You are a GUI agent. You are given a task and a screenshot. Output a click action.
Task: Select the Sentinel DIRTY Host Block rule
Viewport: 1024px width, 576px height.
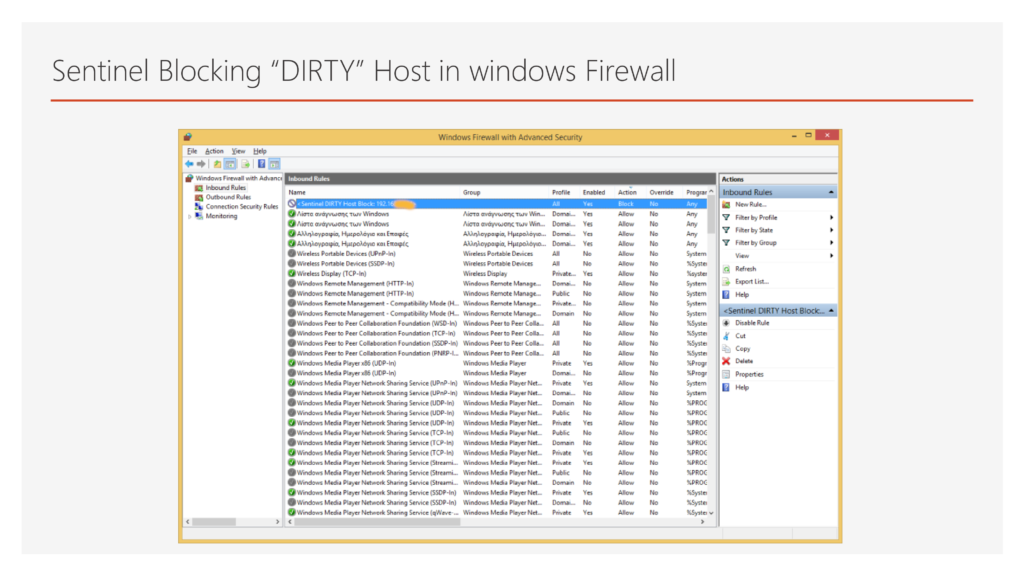coord(350,203)
